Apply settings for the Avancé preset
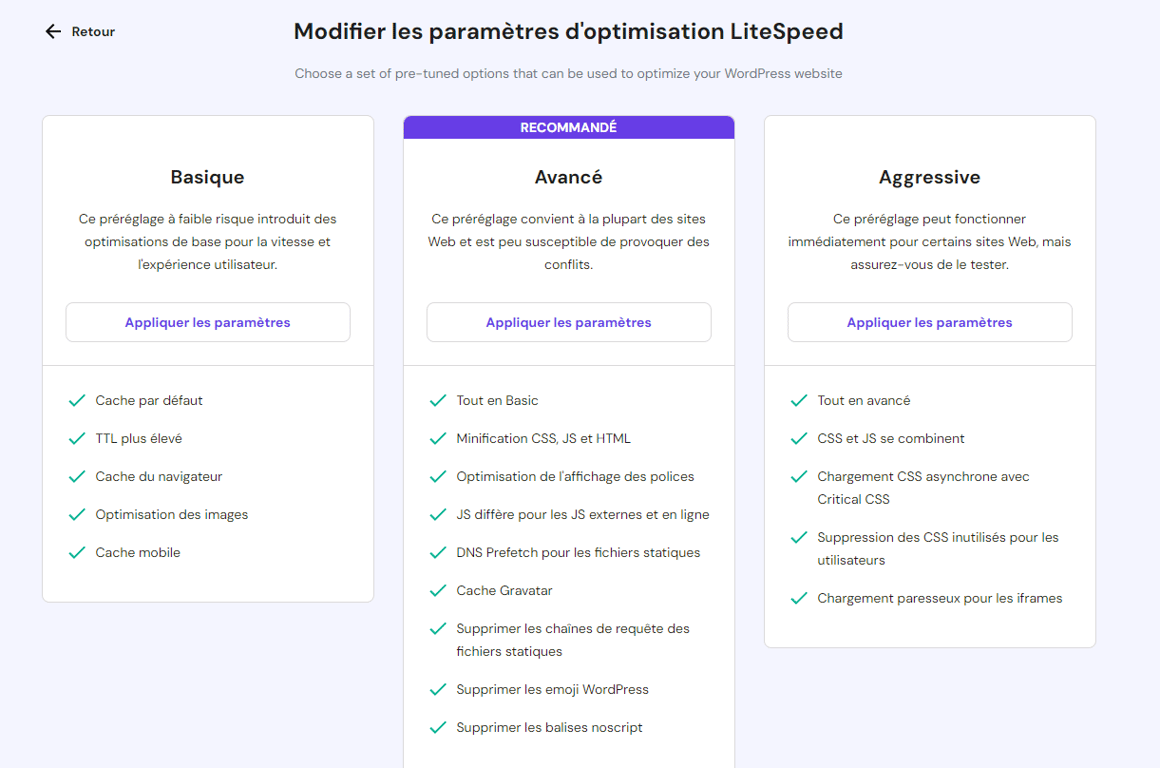 coord(568,321)
